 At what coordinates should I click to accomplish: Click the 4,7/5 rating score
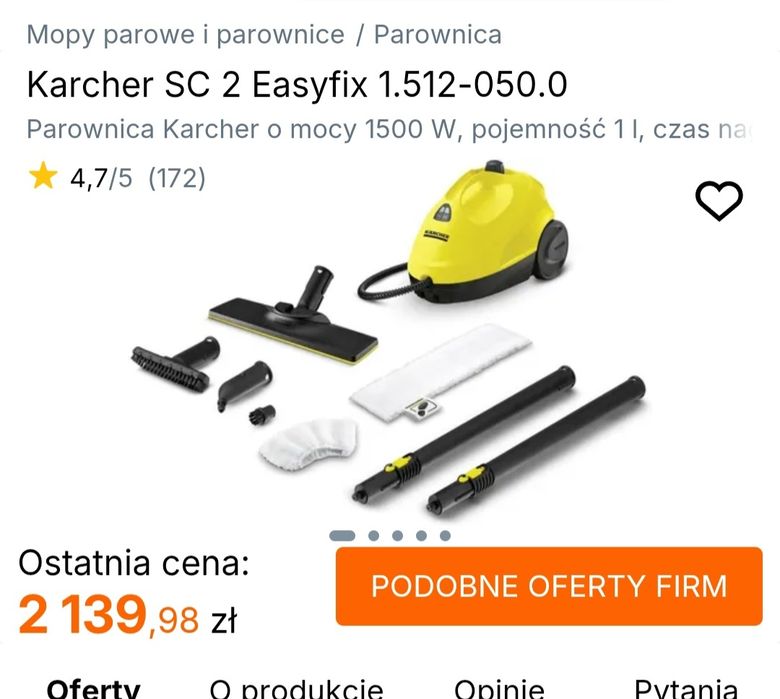tap(101, 178)
